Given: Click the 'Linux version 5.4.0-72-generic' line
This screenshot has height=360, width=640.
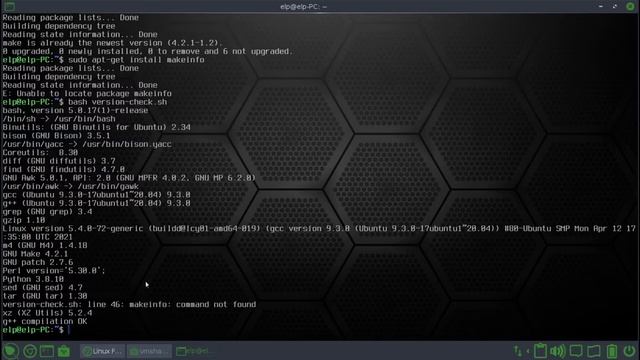Looking at the screenshot, I should click(319, 229).
